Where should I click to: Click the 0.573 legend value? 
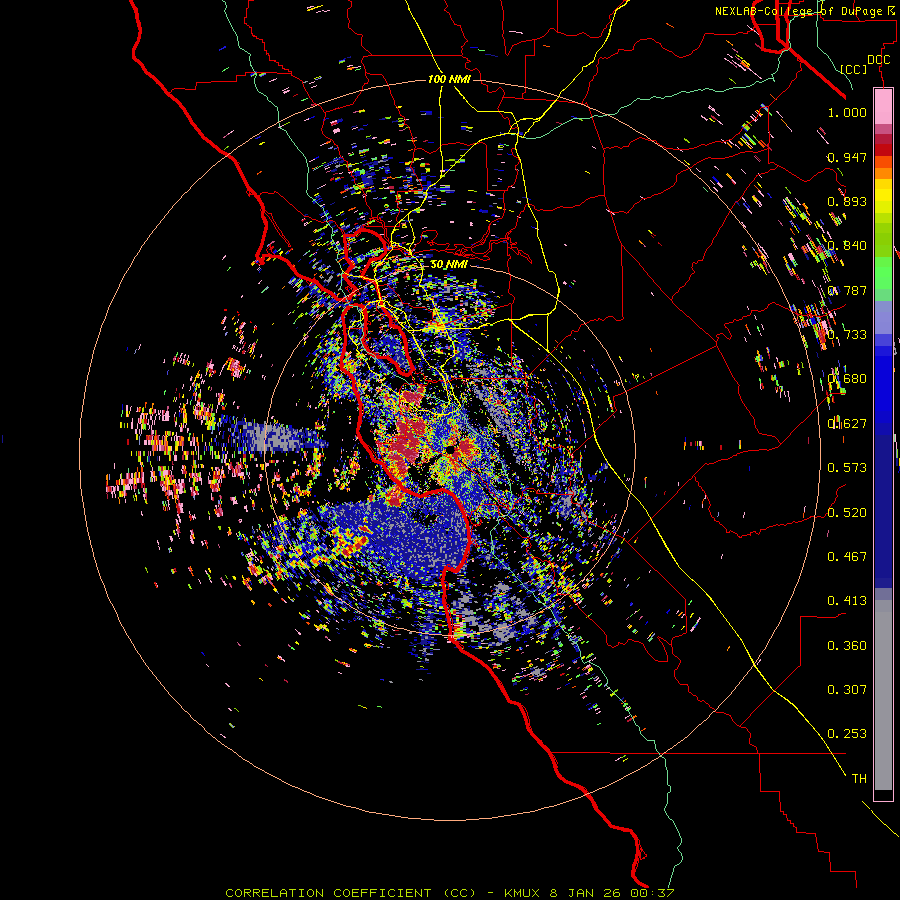(x=847, y=468)
